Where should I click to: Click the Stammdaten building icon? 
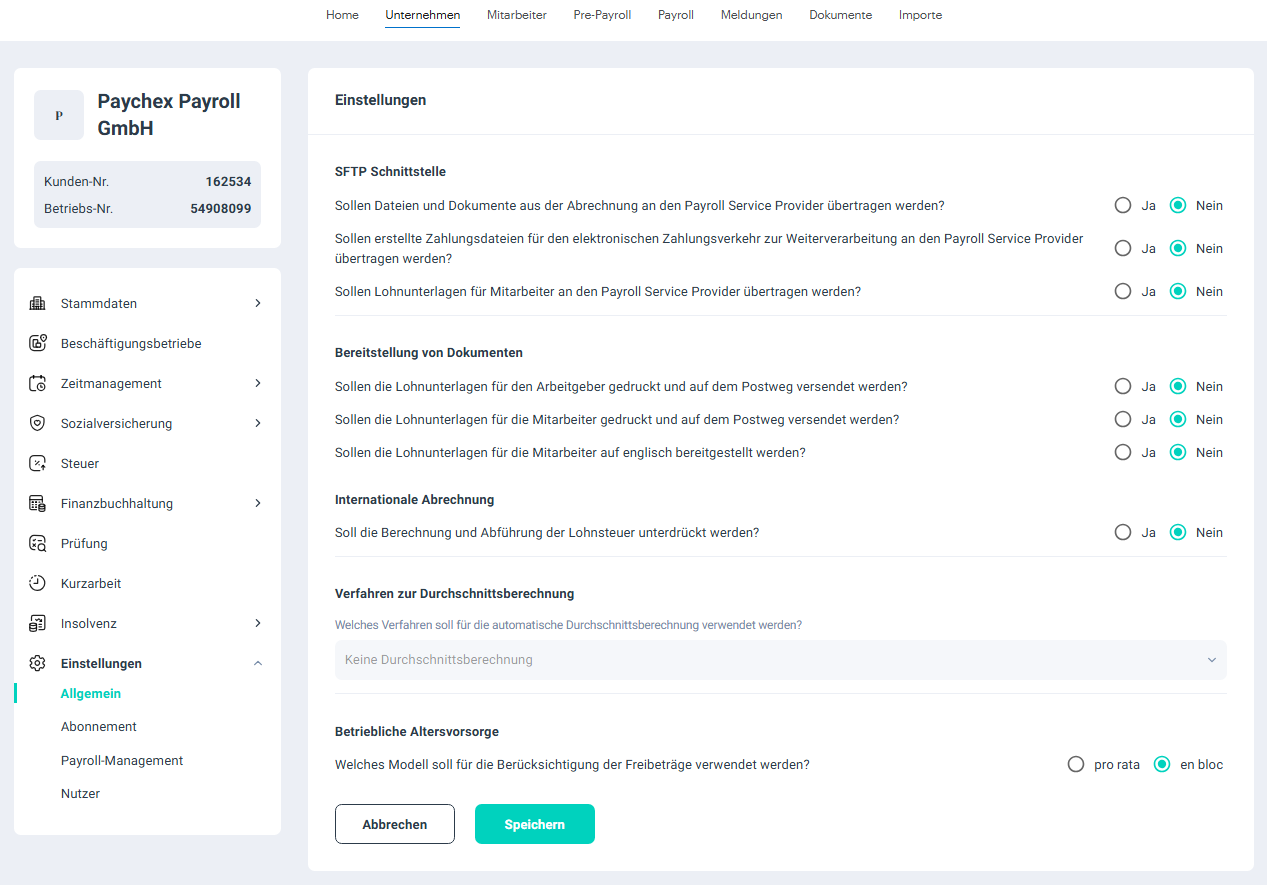38,303
